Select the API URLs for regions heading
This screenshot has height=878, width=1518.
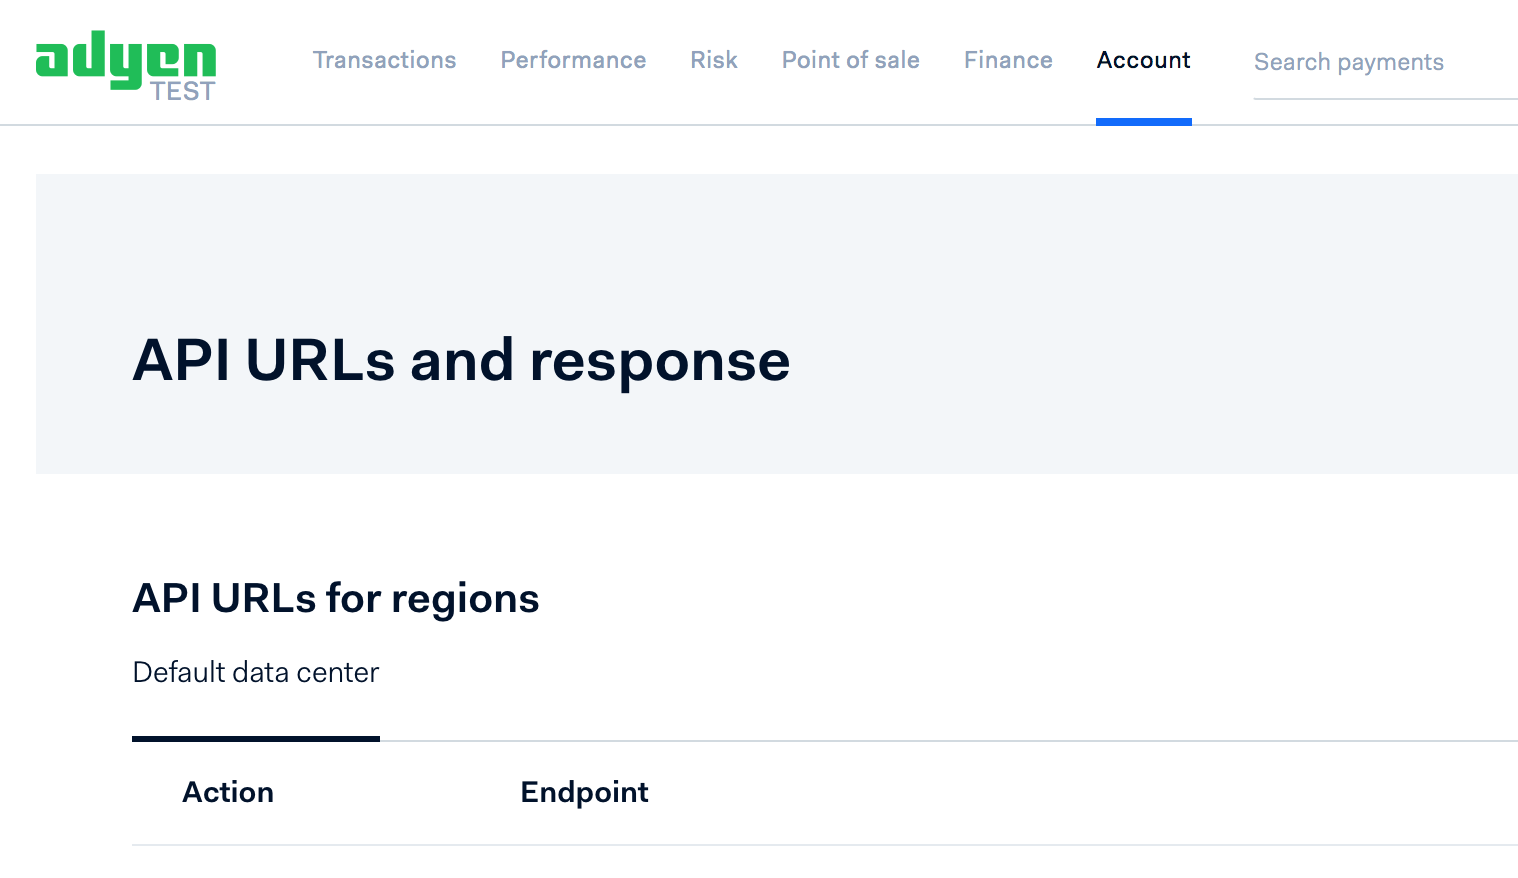[x=336, y=598]
